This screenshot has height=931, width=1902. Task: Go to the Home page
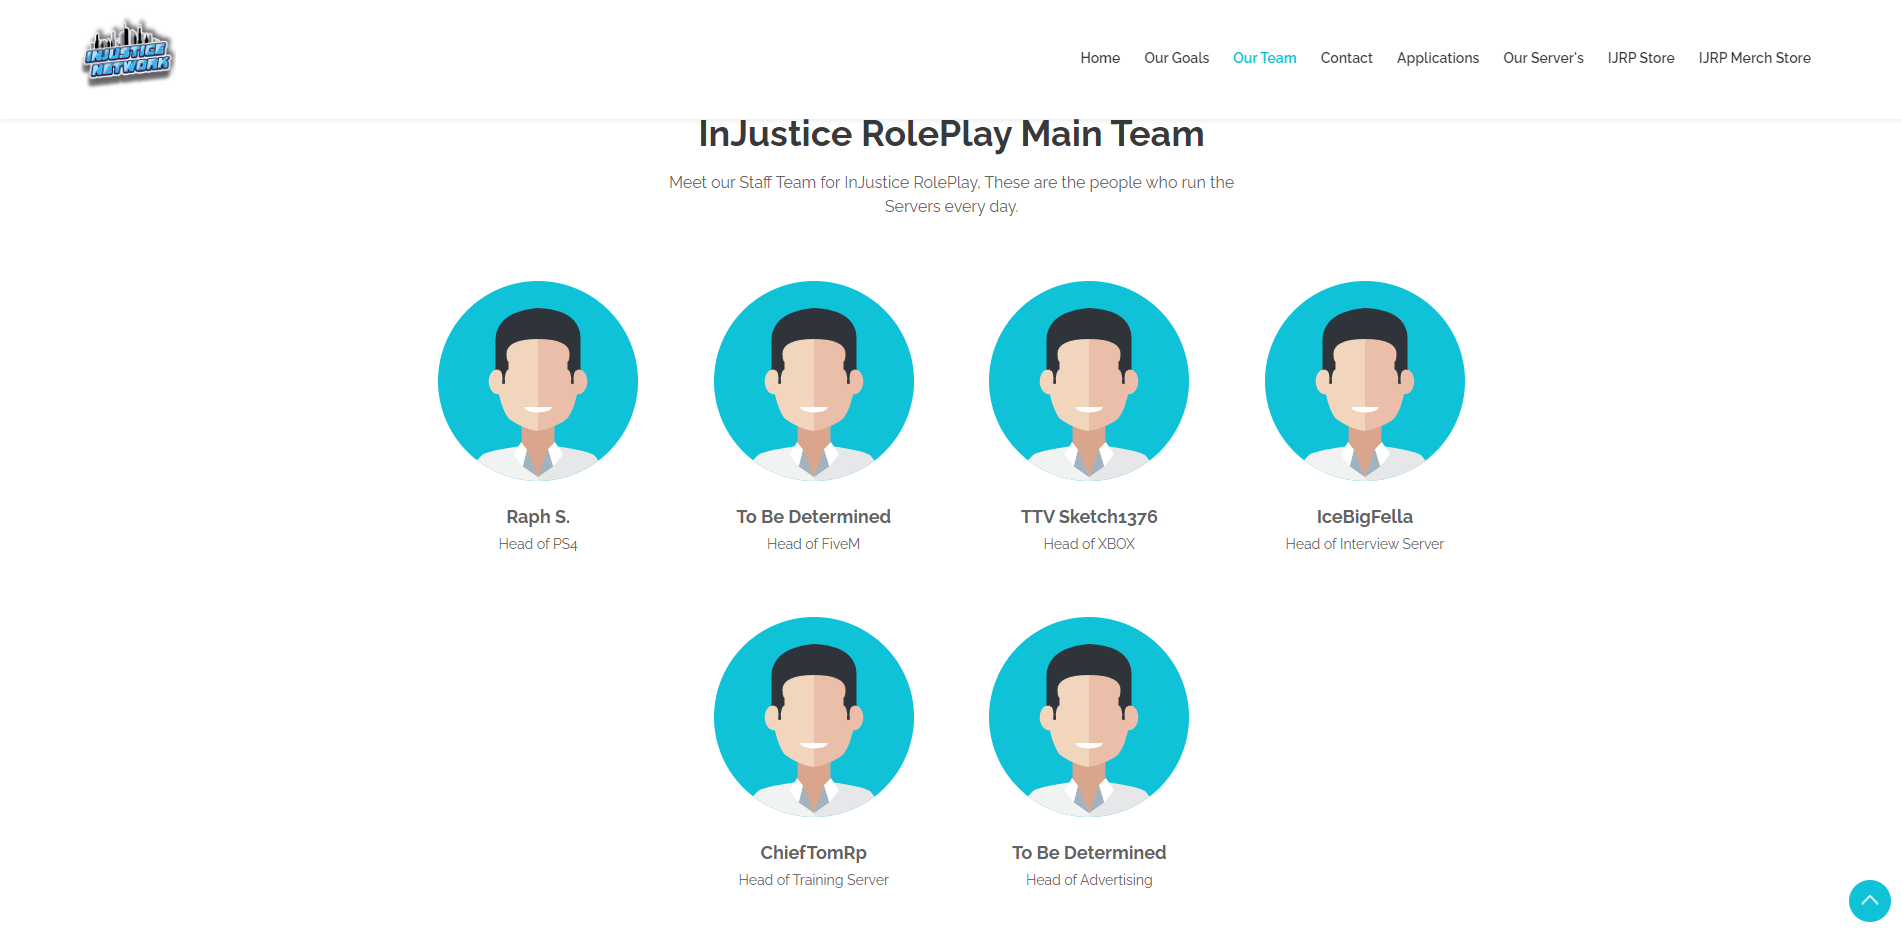[1099, 58]
